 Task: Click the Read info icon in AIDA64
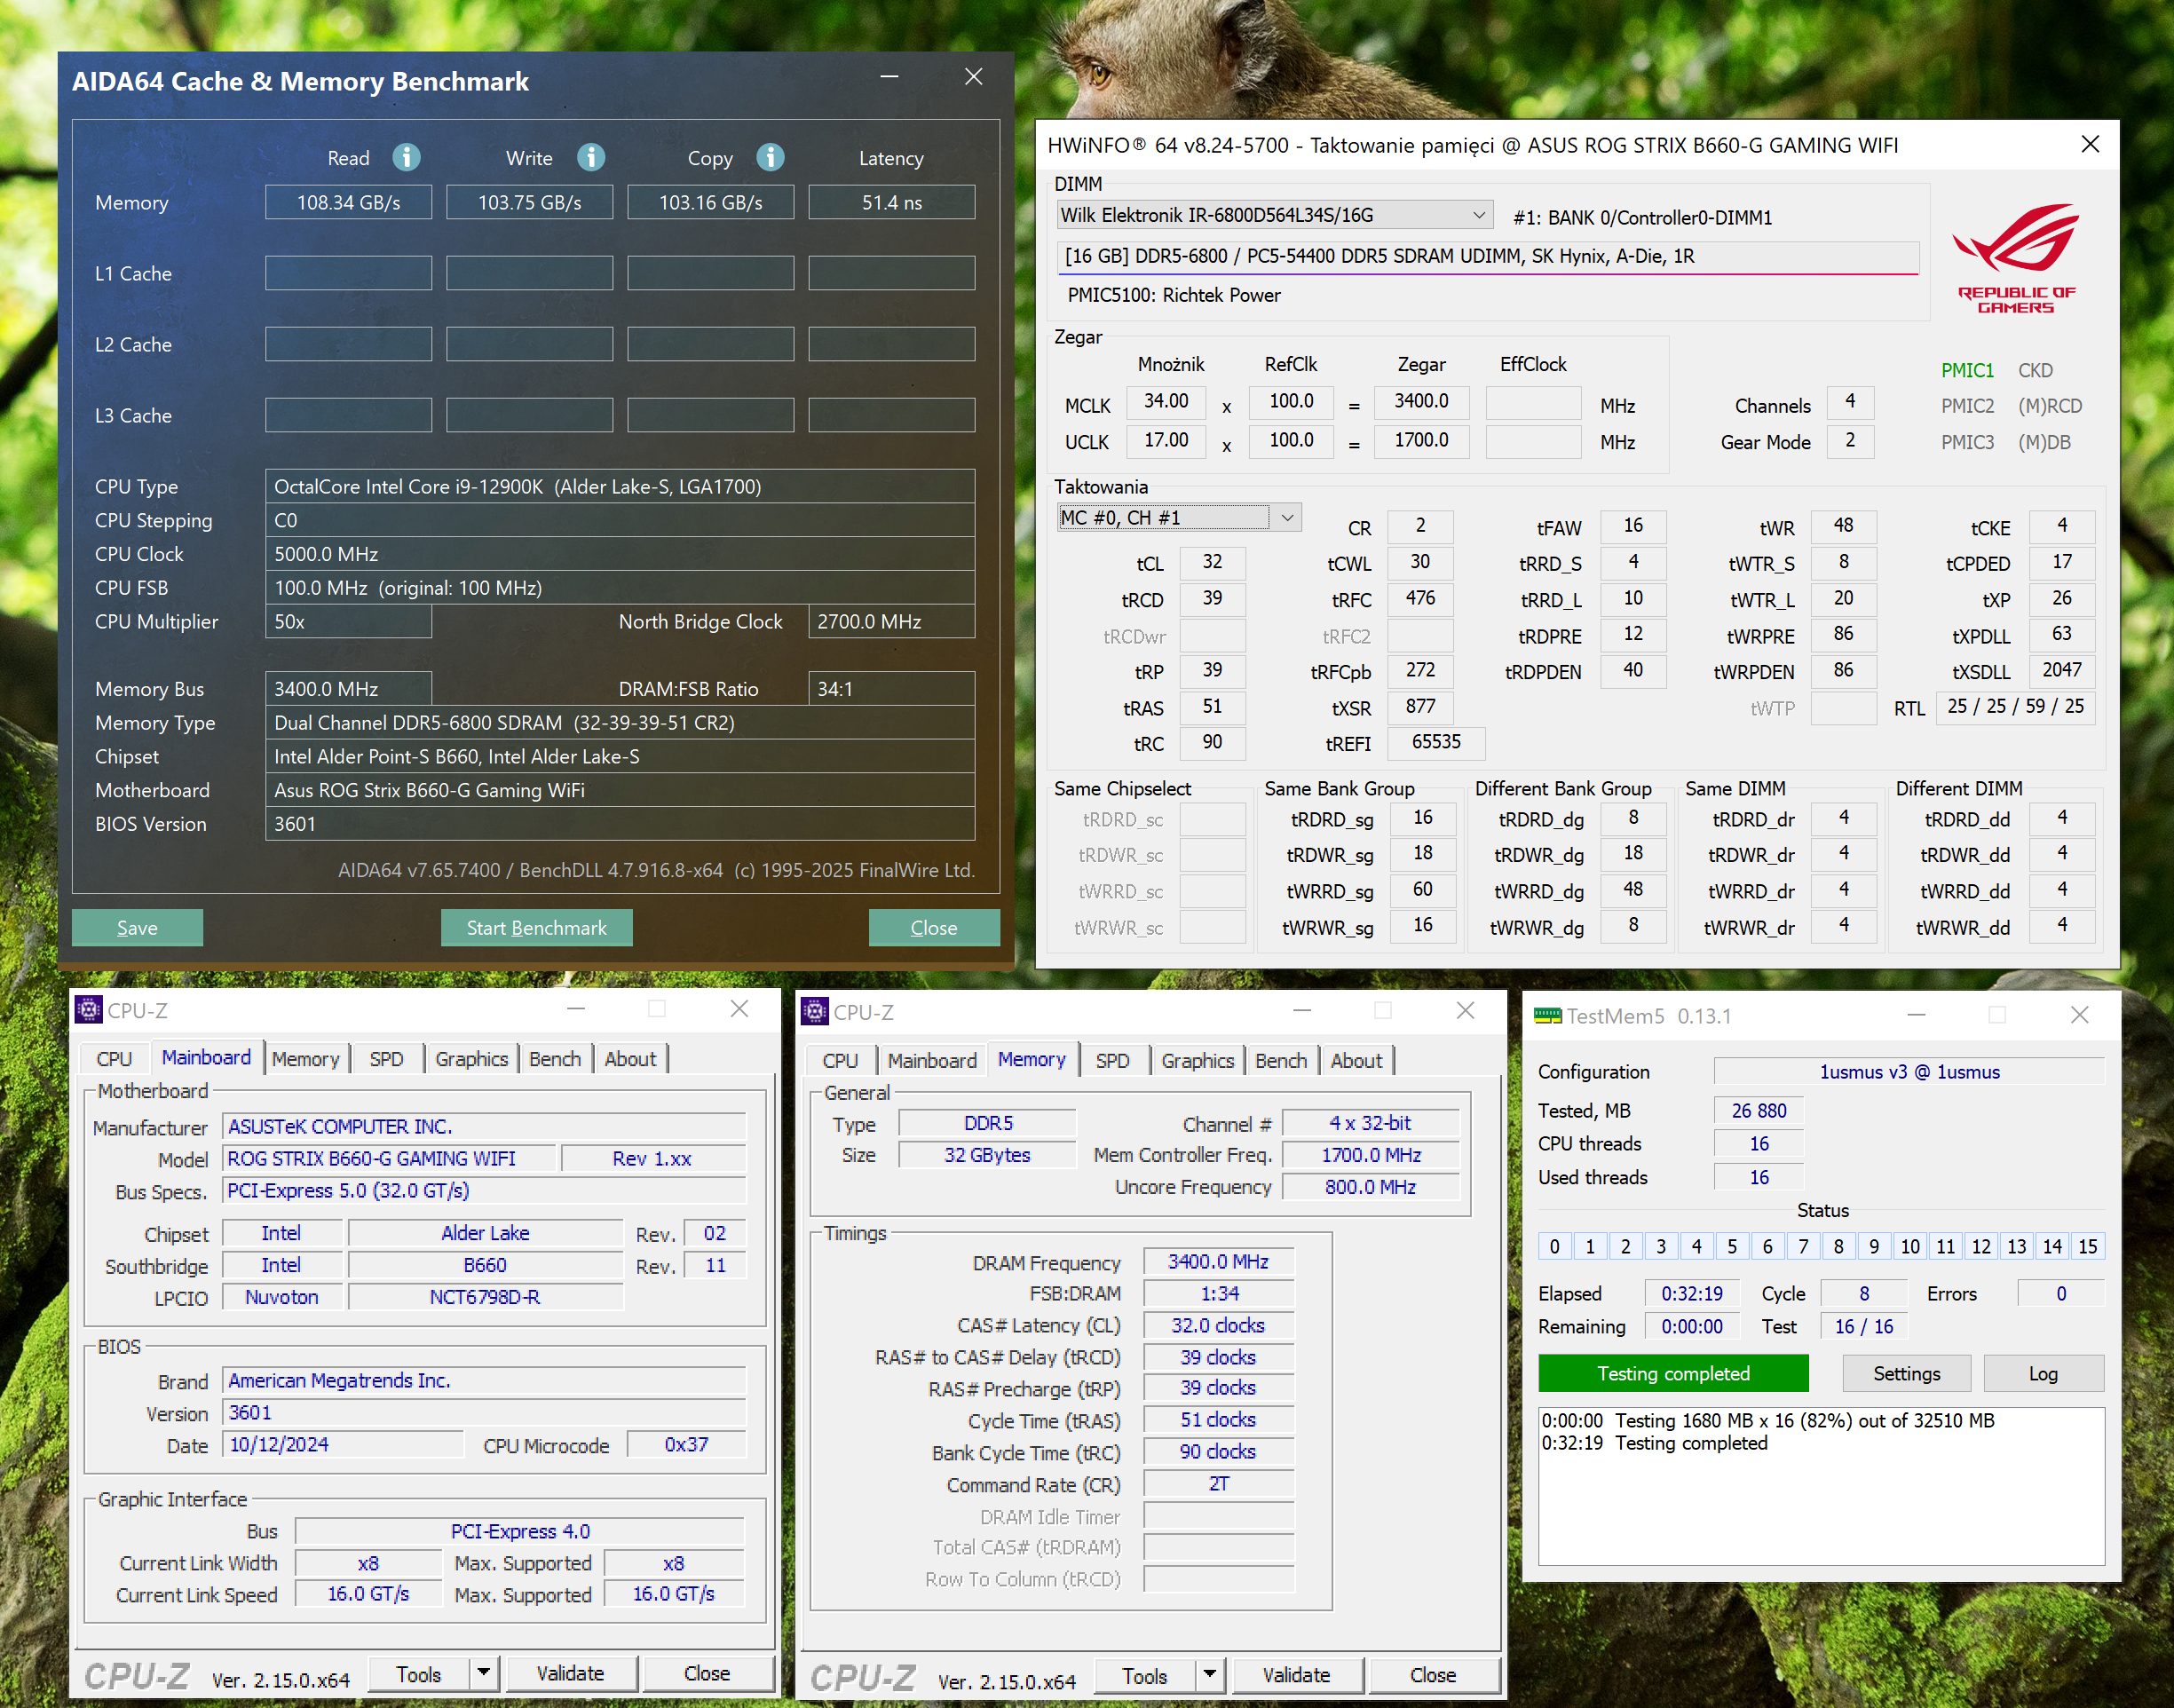coord(405,157)
